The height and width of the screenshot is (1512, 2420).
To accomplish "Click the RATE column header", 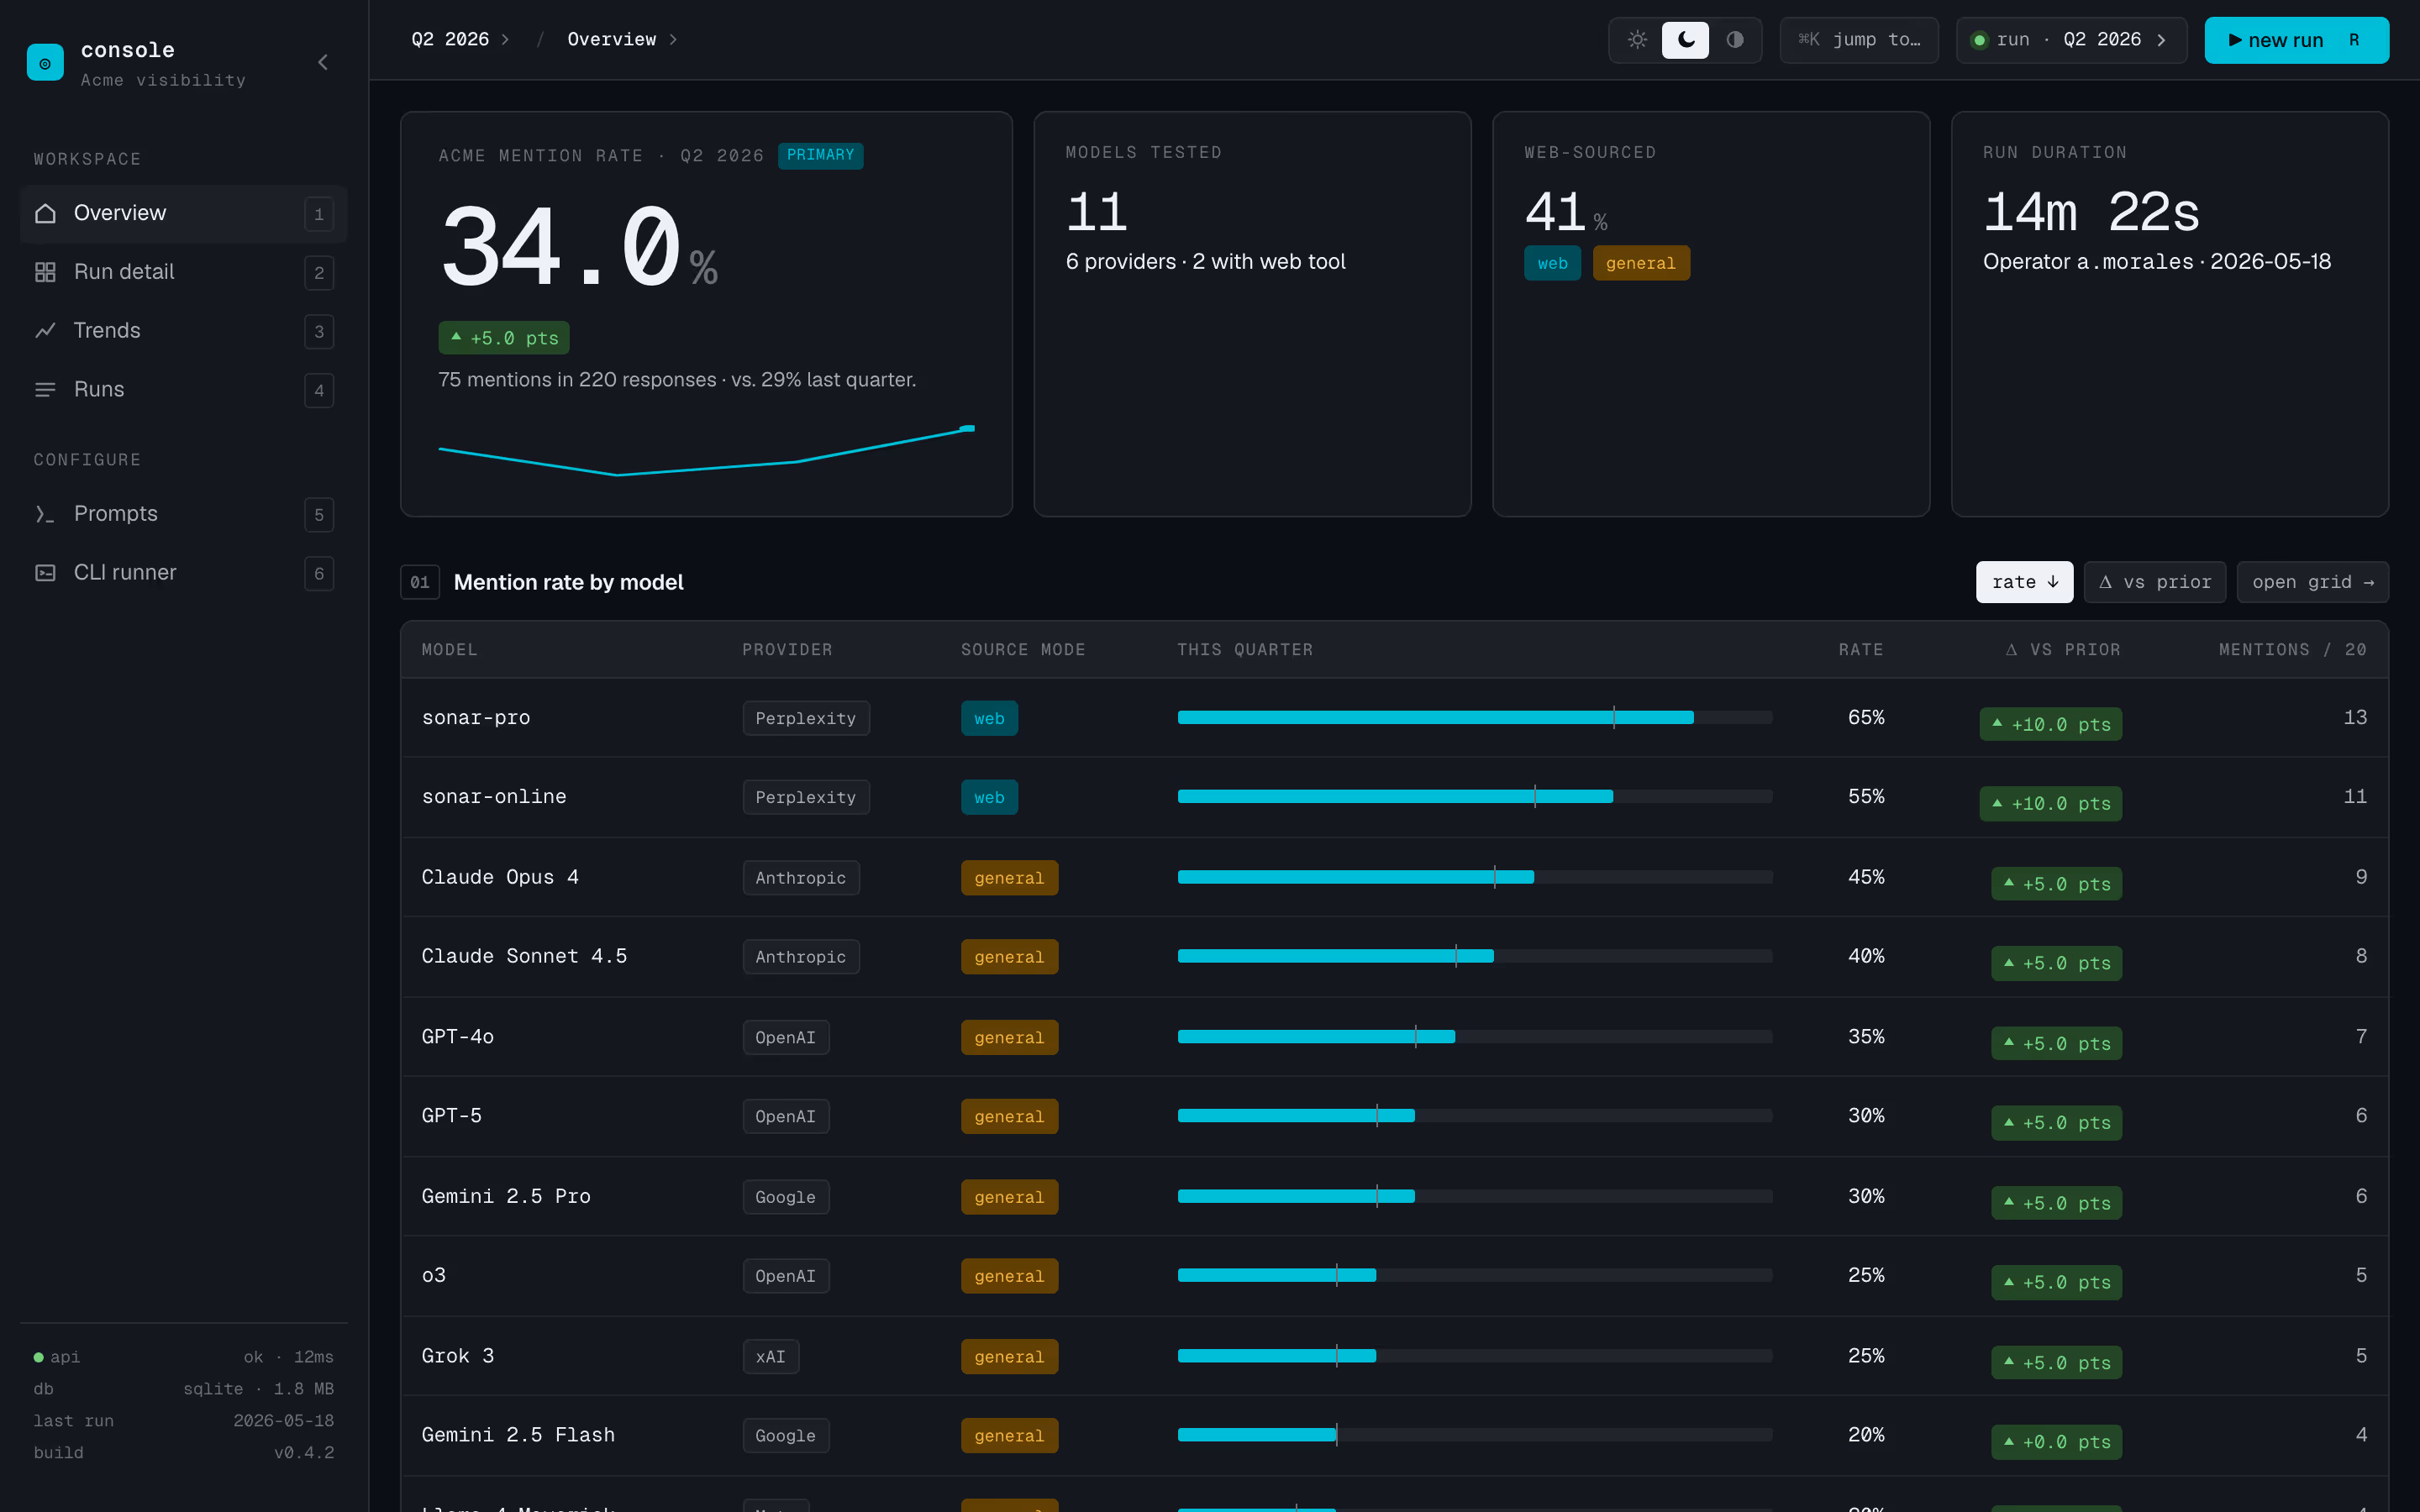I will coord(1861,650).
